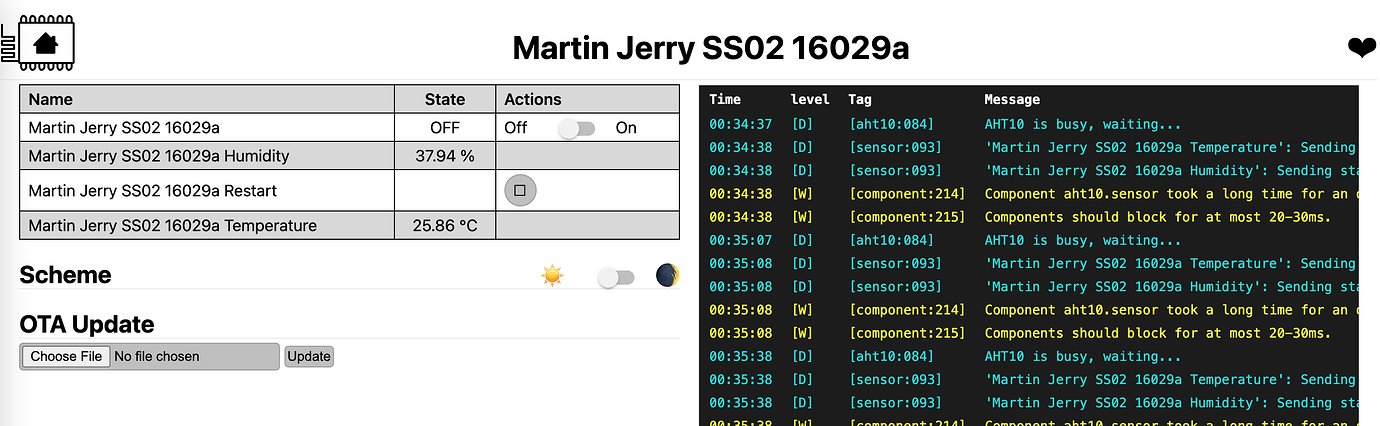1380x426 pixels.
Task: Click the 00:34:37 log timestamp
Action: tap(741, 124)
